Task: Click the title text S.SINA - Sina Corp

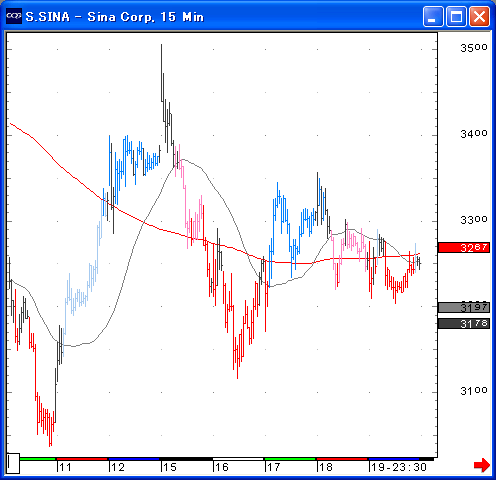Action: [x=90, y=17]
